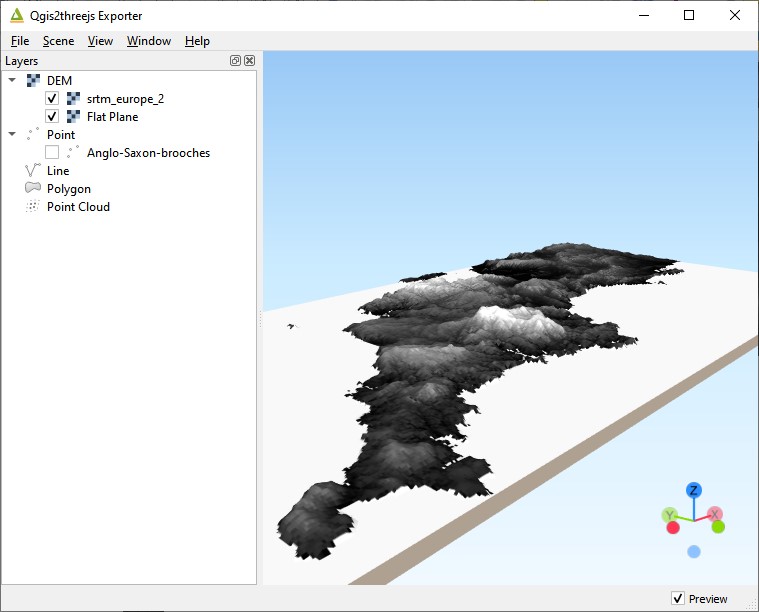The height and width of the screenshot is (612, 759).
Task: Click the Anglo-Saxon-brooches point icon
Action: pos(73,152)
